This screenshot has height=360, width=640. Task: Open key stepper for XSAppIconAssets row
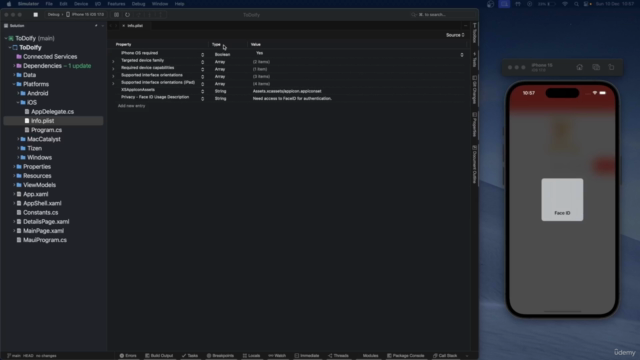202,91
